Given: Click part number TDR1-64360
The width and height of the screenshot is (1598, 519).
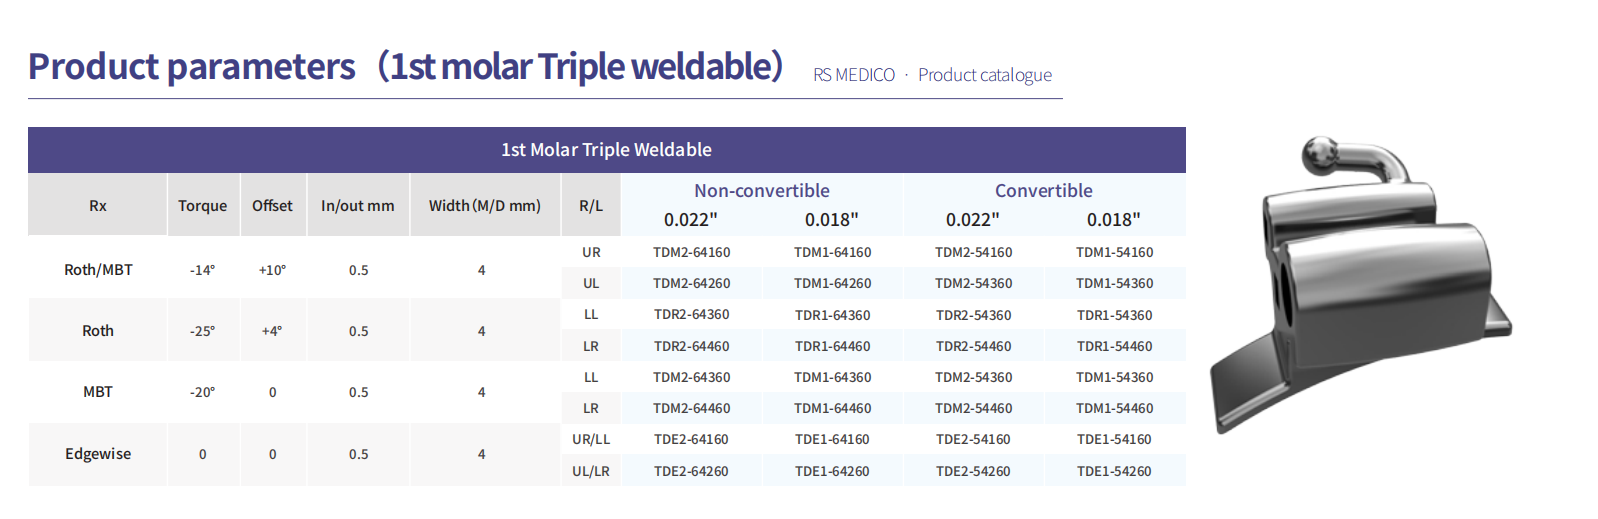Looking at the screenshot, I should [833, 315].
